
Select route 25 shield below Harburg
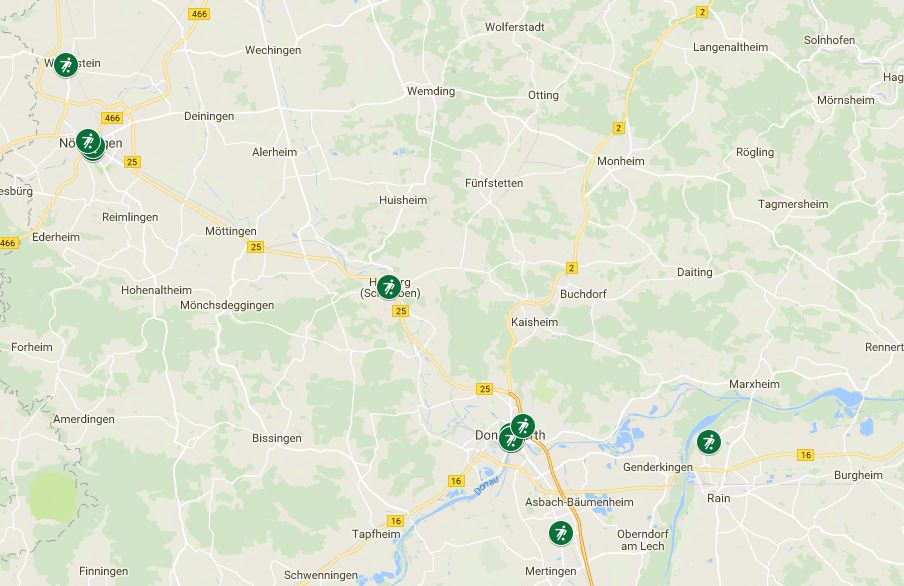(400, 311)
